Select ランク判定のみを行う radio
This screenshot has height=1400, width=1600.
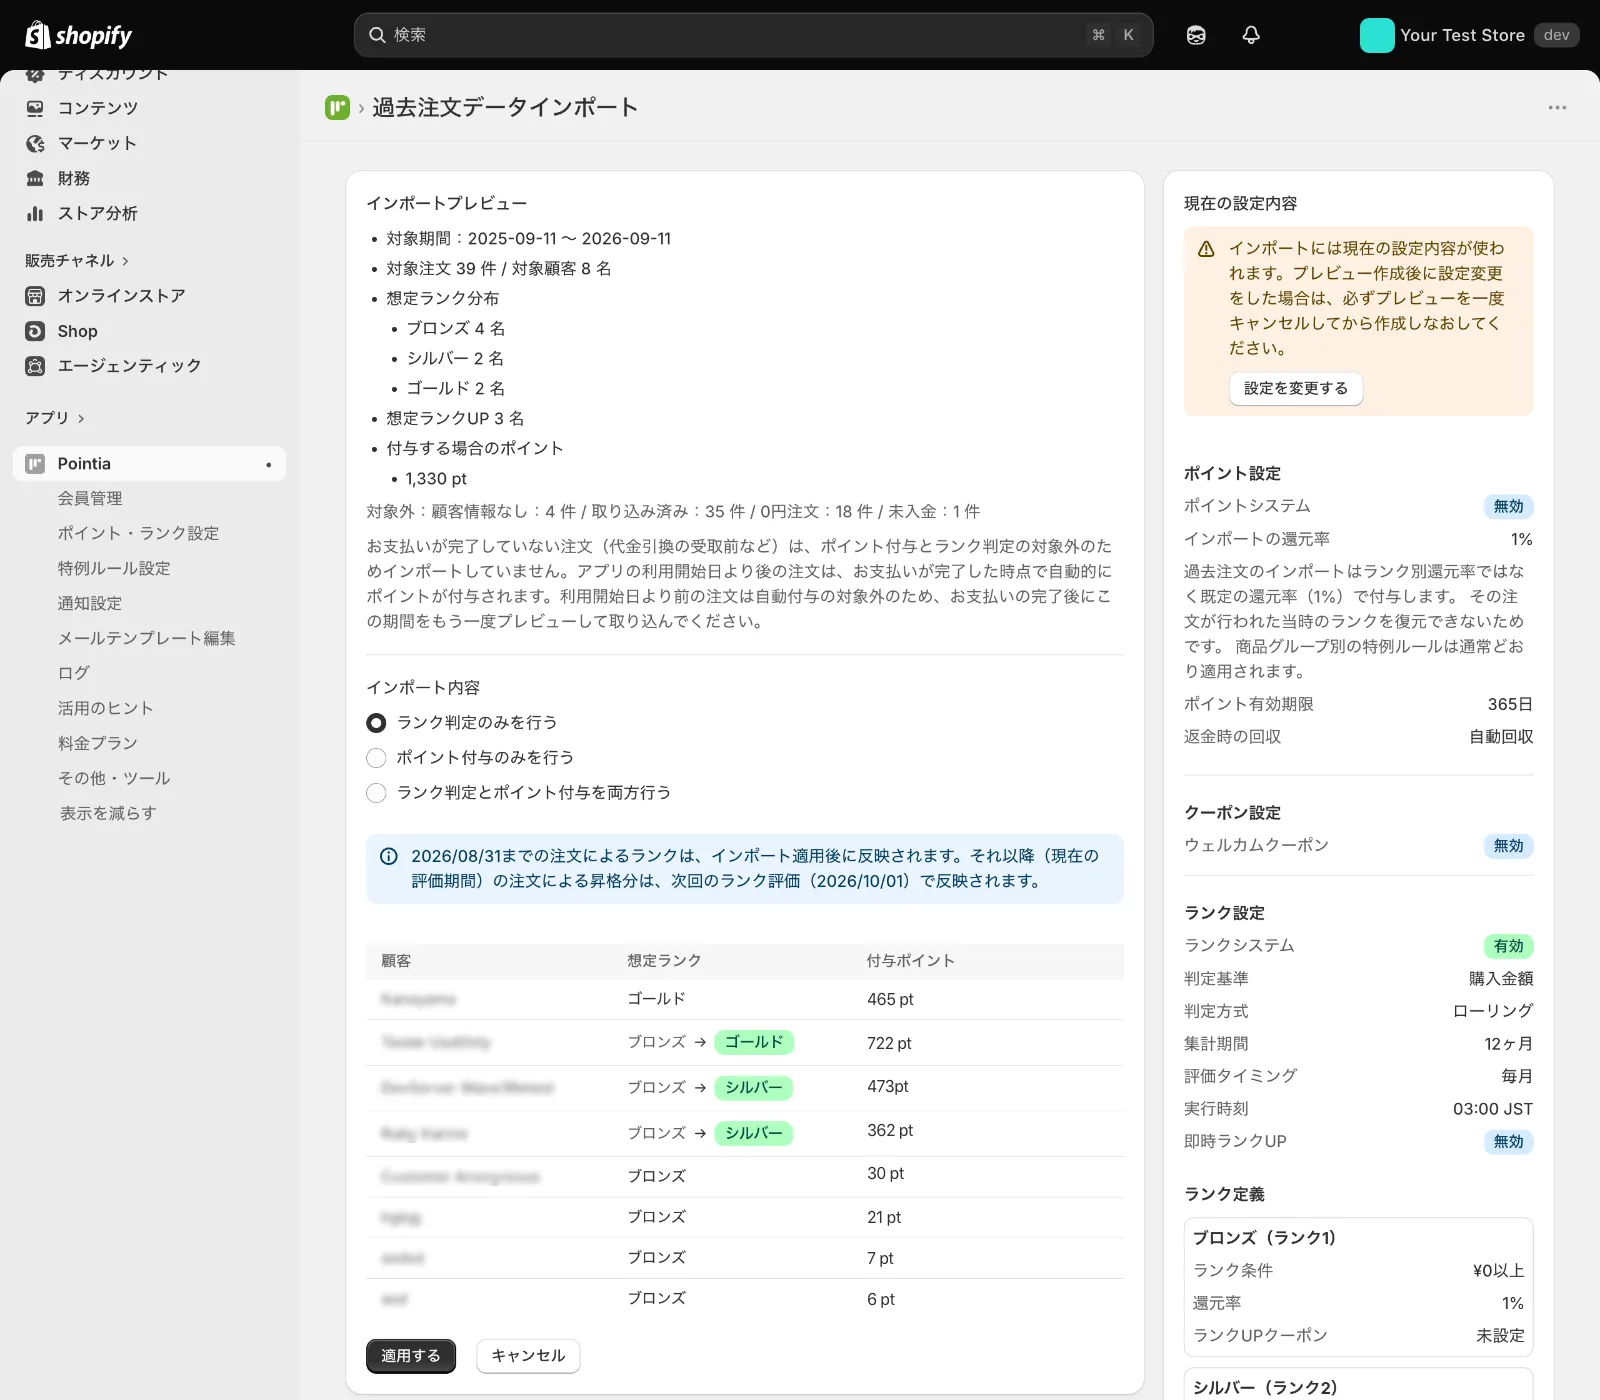376,722
